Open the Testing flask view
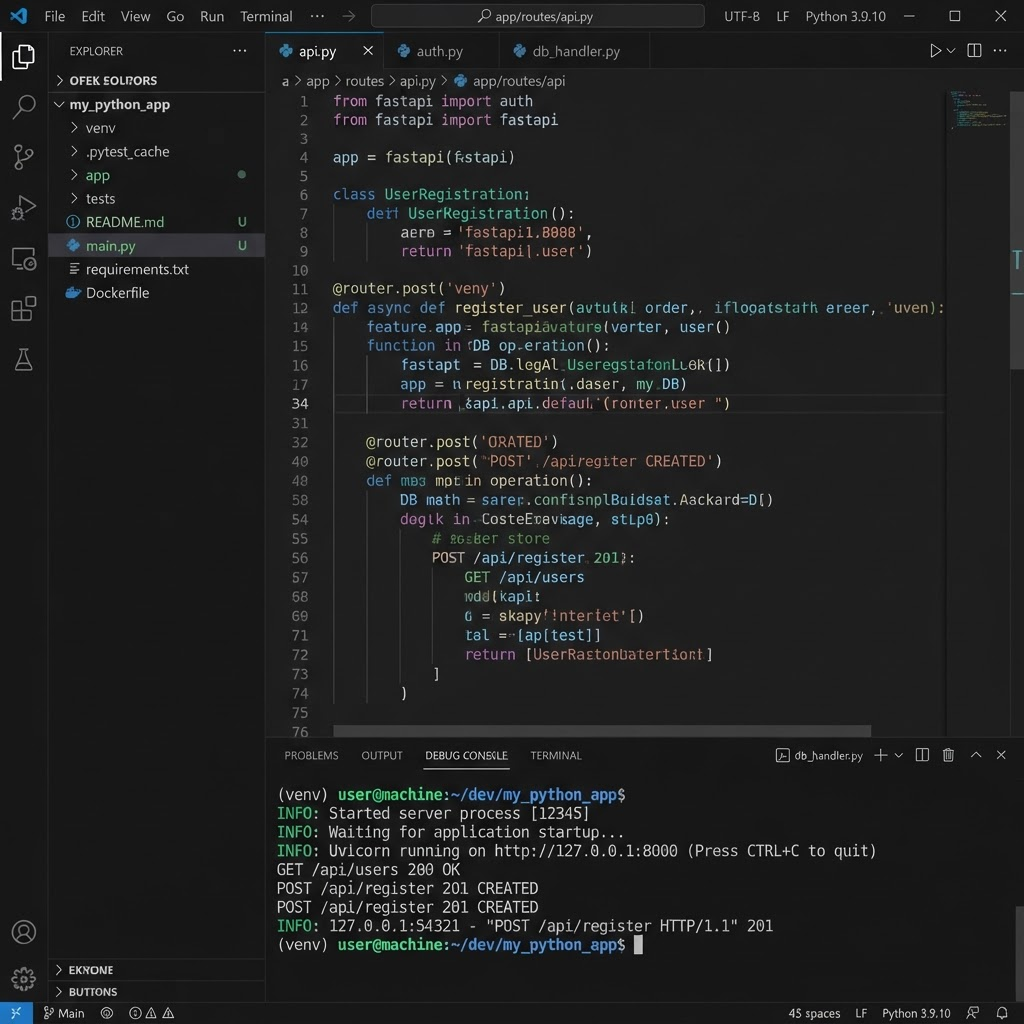 coord(24,359)
